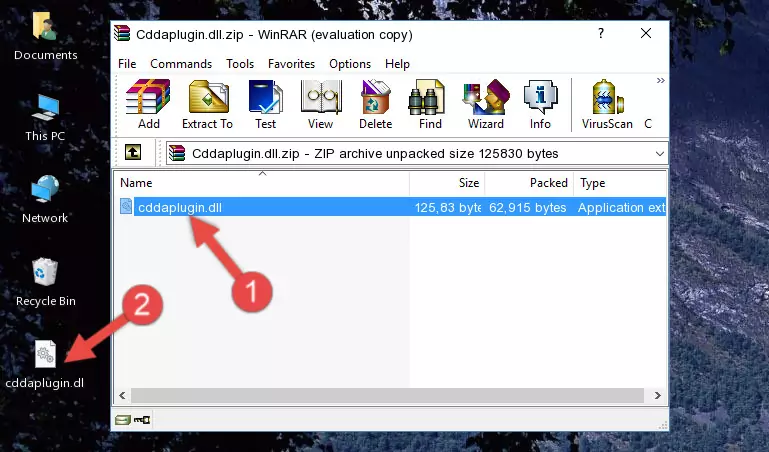Sort by Type column header

pos(620,183)
